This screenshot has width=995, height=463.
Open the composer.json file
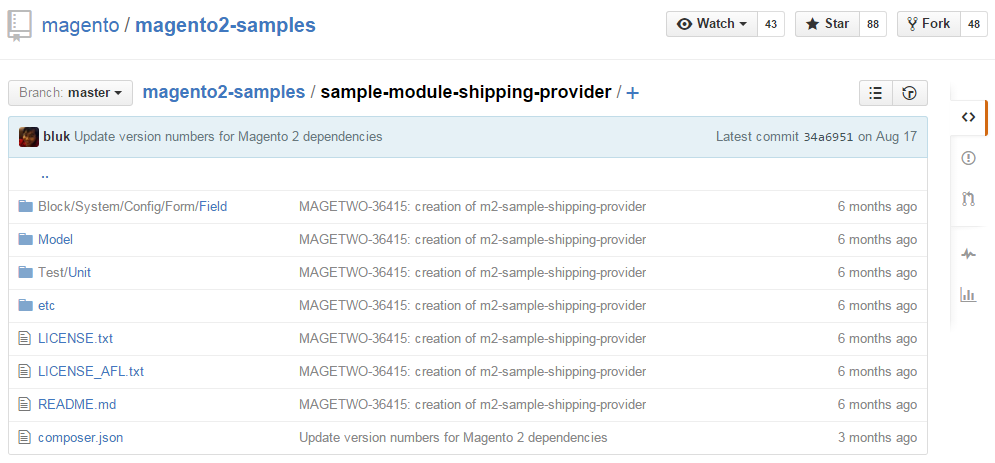80,438
